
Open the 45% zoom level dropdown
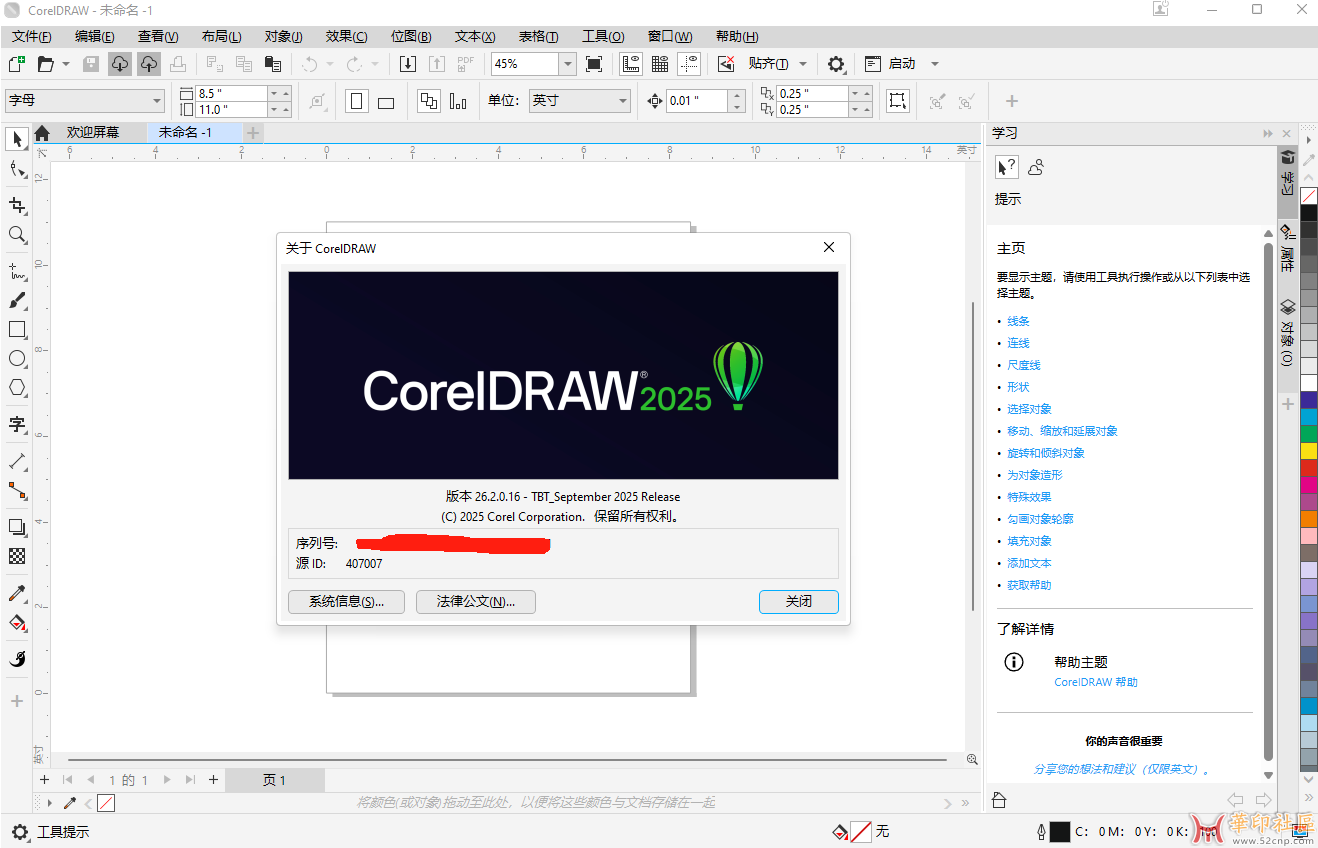tap(568, 64)
